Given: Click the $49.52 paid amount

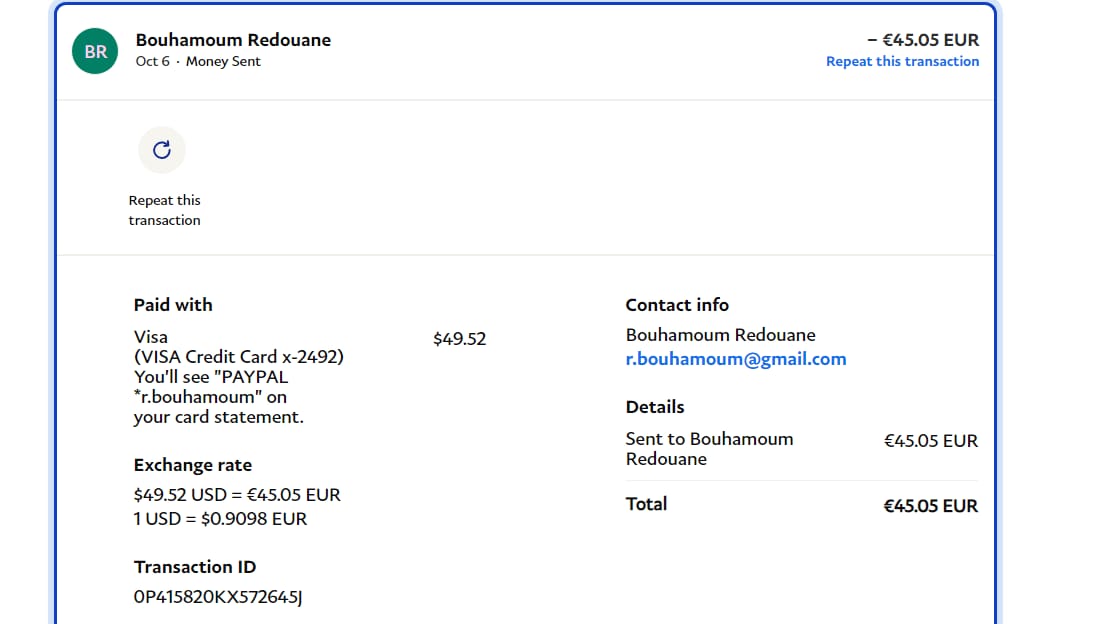Looking at the screenshot, I should (459, 339).
